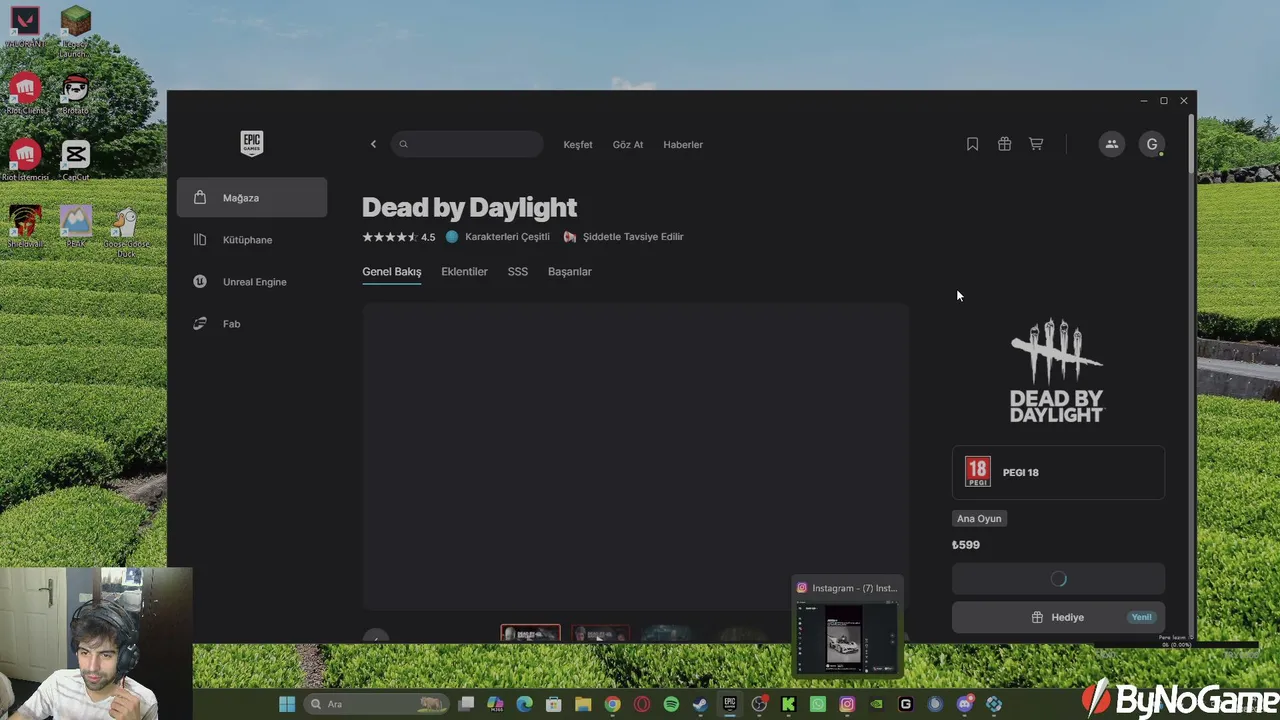Click the ₺599 price

[966, 545]
